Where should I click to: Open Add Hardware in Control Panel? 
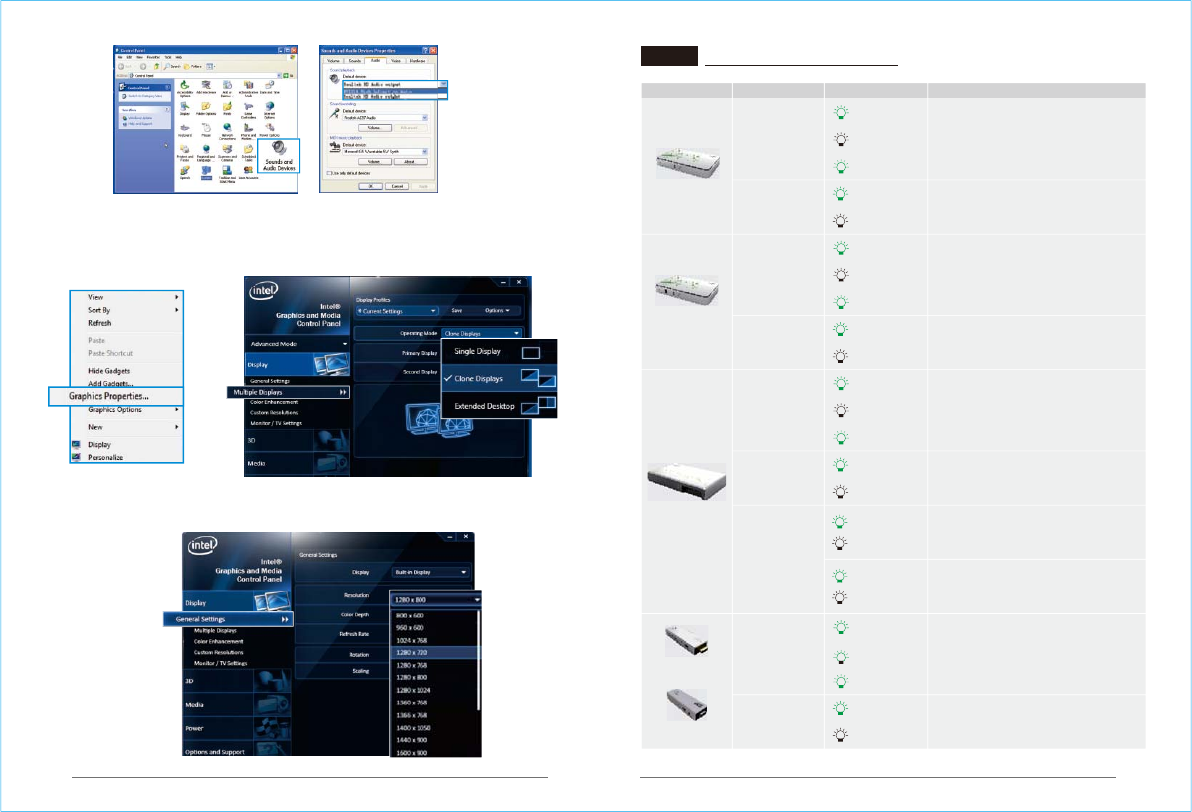206,87
